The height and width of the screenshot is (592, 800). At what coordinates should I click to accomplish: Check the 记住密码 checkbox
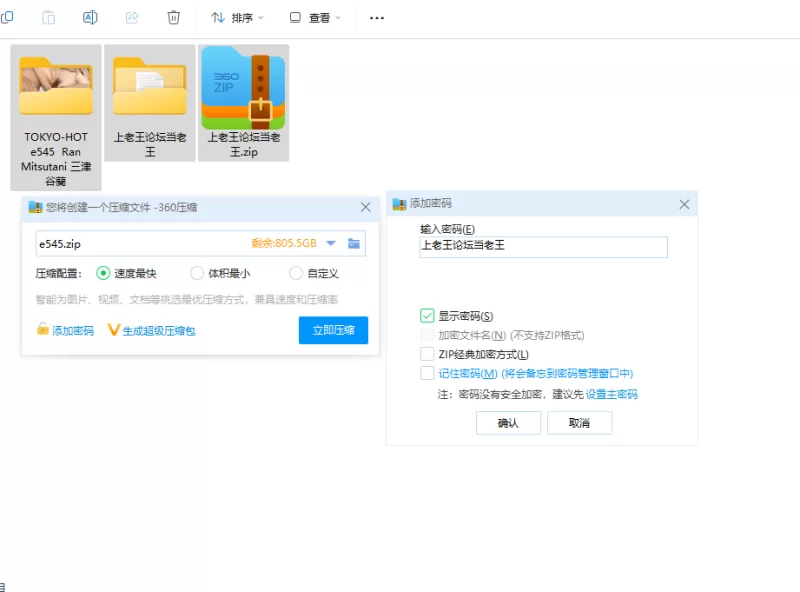tap(427, 373)
